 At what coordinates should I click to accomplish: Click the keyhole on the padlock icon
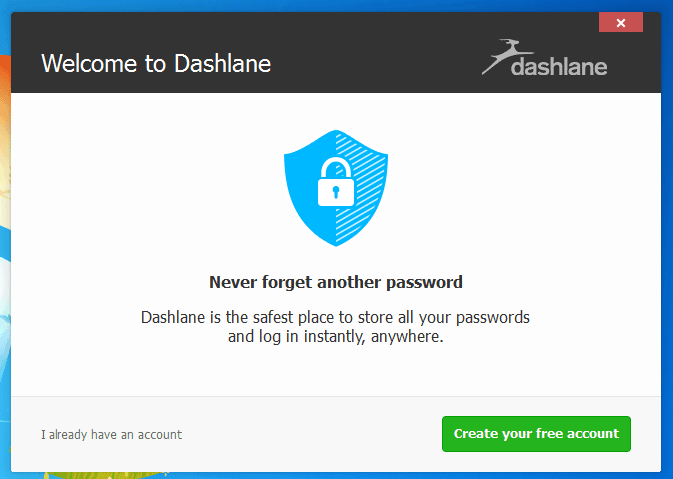tap(336, 192)
